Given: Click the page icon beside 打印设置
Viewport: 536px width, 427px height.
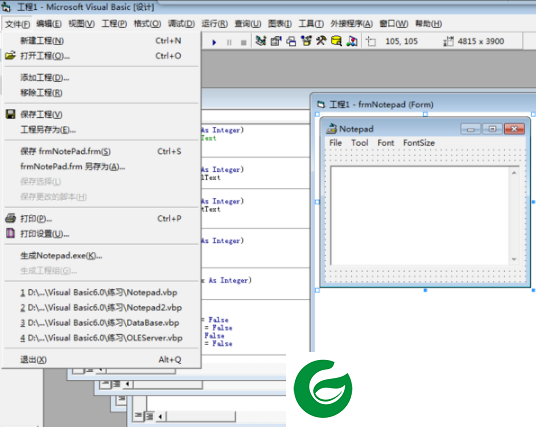Looking at the screenshot, I should pos(11,233).
